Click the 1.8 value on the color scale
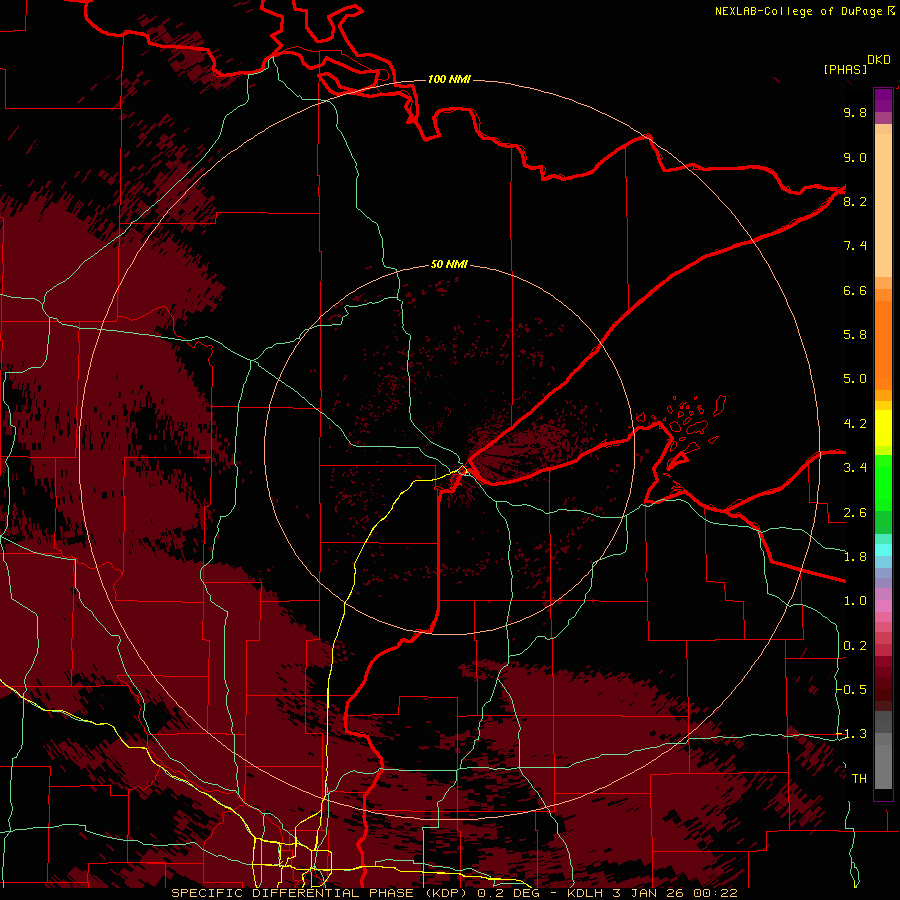The image size is (900, 900). pos(855,557)
